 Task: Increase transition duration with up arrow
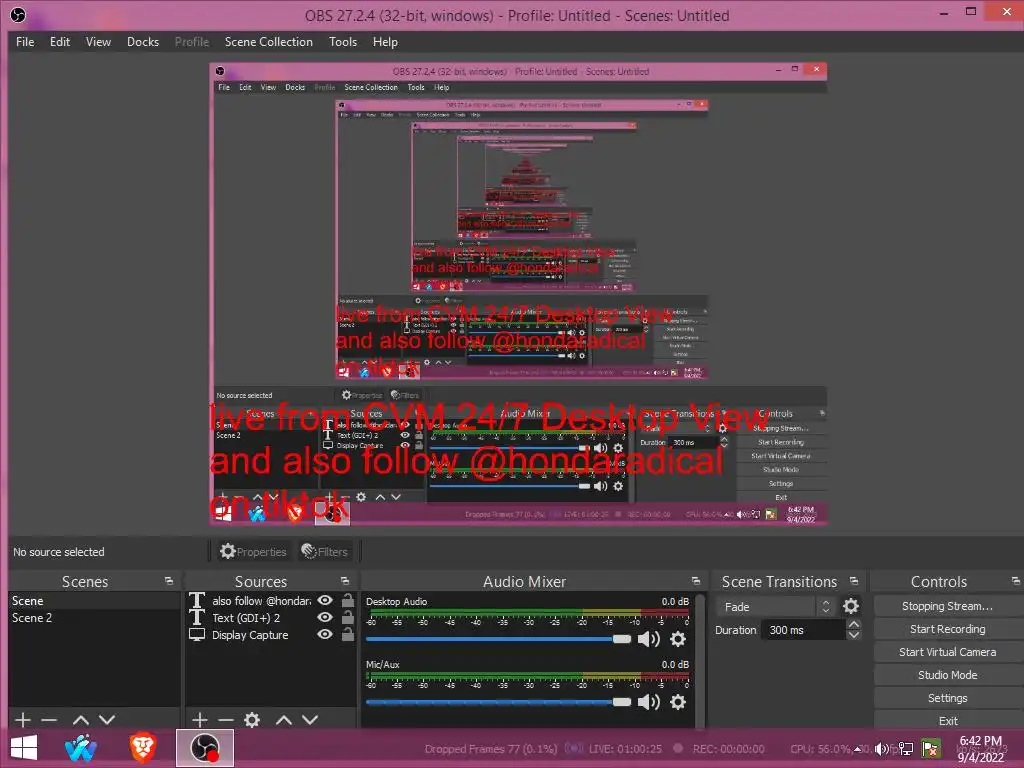pyautogui.click(x=854, y=624)
